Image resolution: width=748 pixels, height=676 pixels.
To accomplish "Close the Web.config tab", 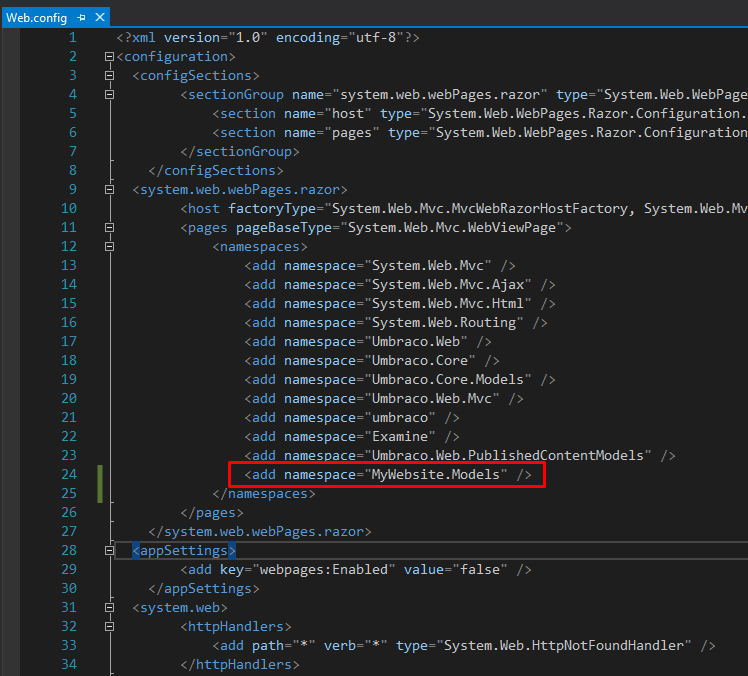I will pyautogui.click(x=100, y=17).
